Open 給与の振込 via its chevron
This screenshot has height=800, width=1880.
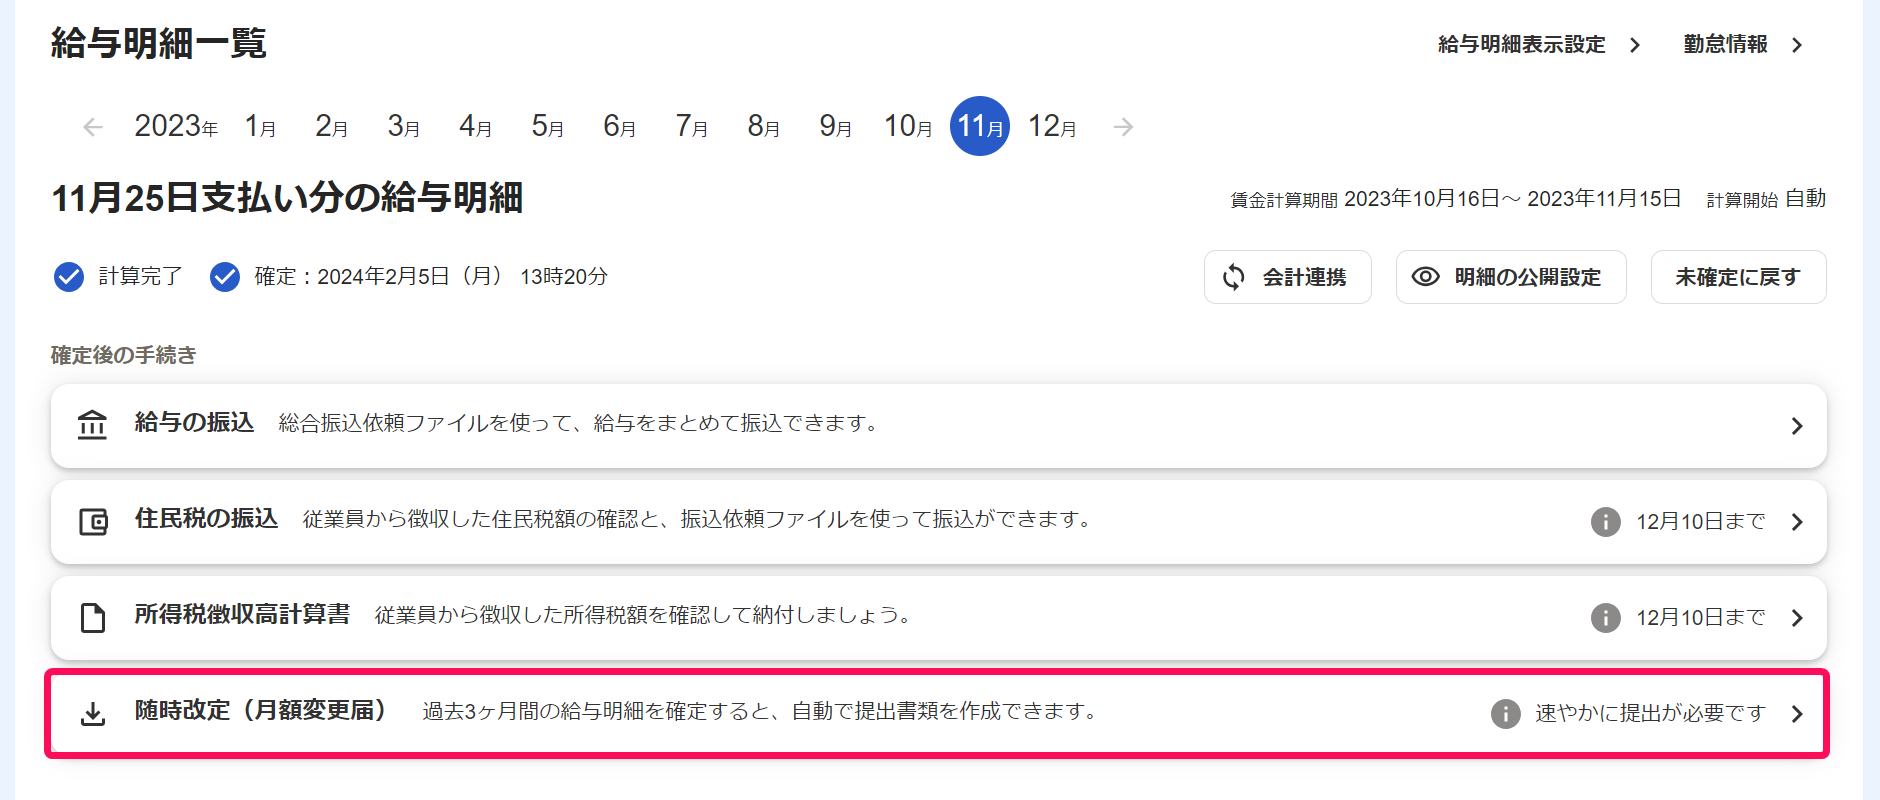[1797, 426]
